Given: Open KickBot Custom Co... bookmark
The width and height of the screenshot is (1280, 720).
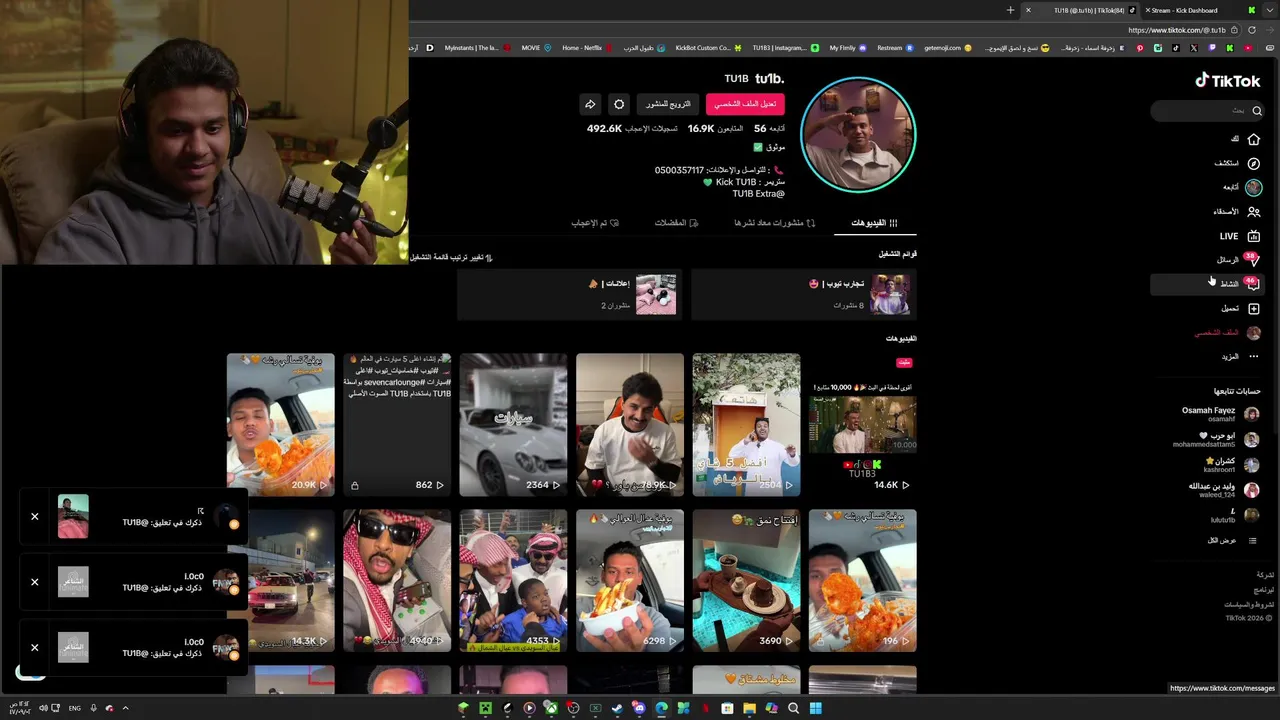Looking at the screenshot, I should coord(708,48).
